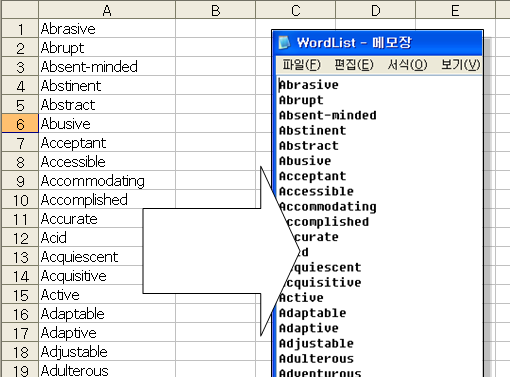Open the 편집(E) menu in Notepad
The width and height of the screenshot is (510, 377).
pyautogui.click(x=354, y=65)
